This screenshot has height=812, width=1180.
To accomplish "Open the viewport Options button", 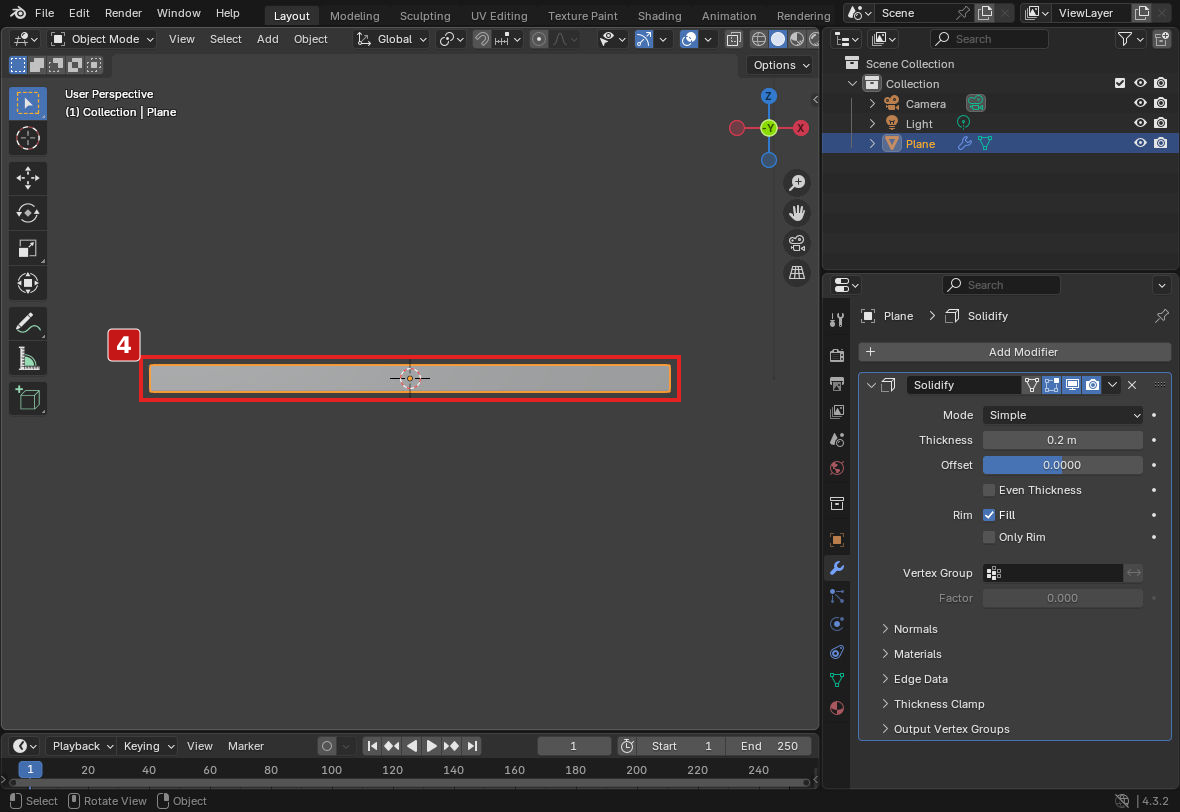I will pos(780,65).
